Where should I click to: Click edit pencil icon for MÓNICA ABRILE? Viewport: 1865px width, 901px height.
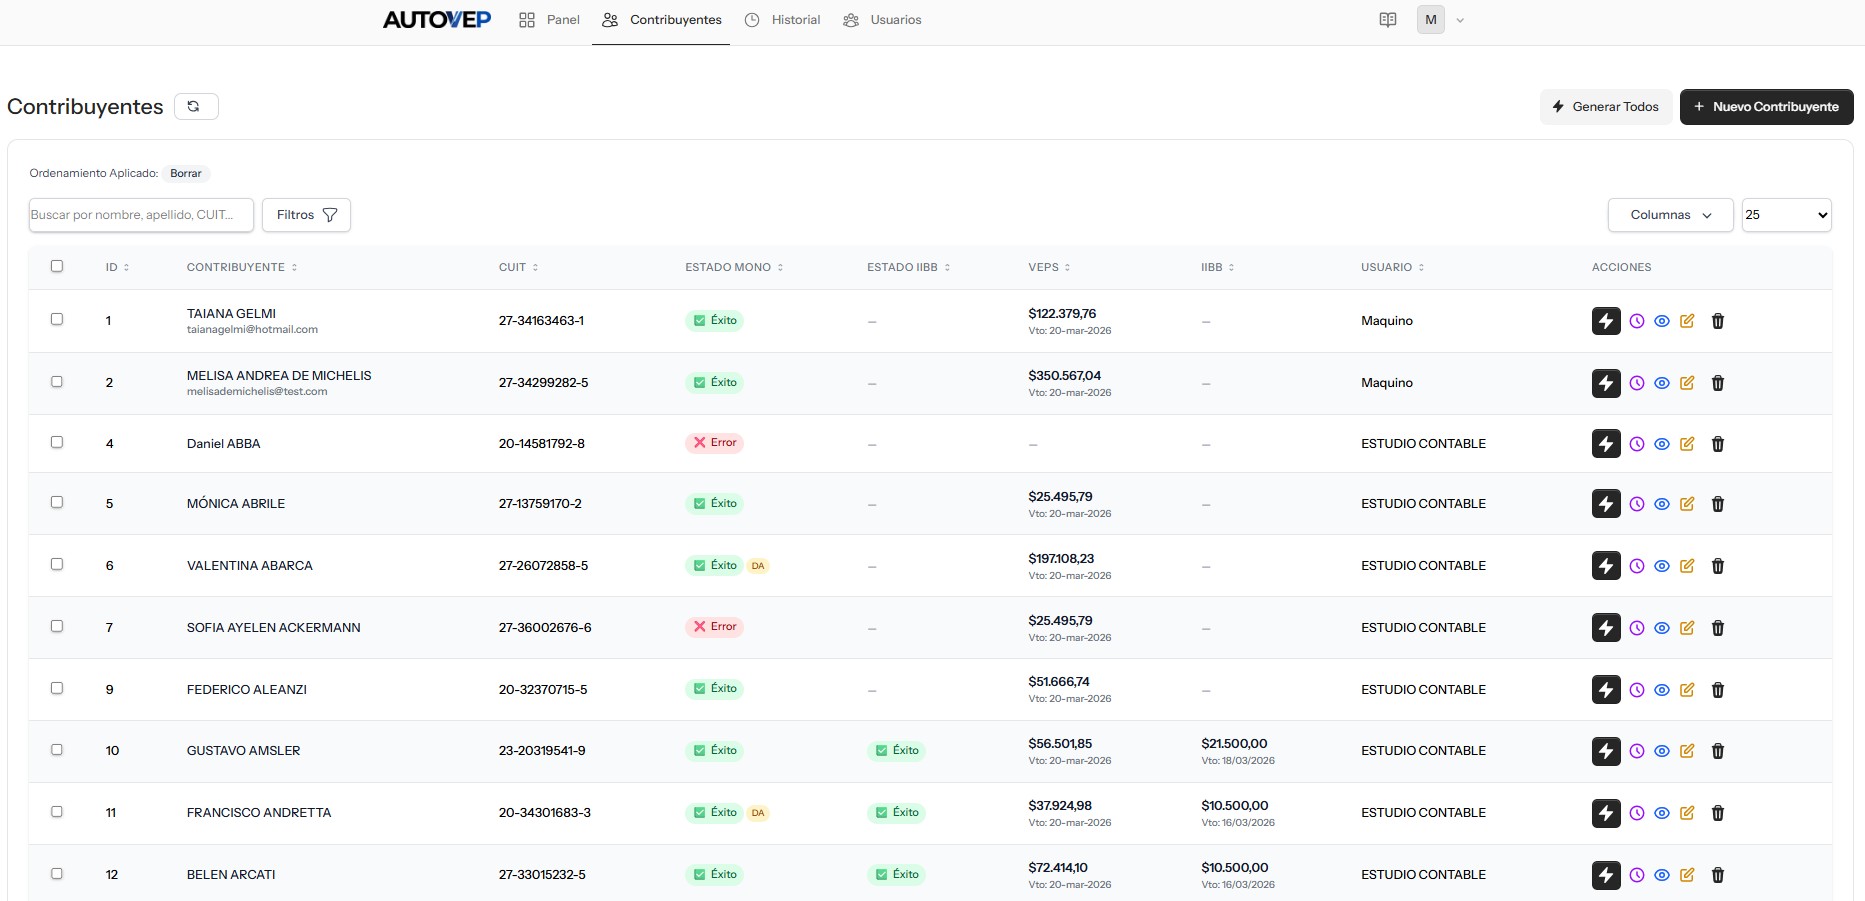pyautogui.click(x=1687, y=504)
